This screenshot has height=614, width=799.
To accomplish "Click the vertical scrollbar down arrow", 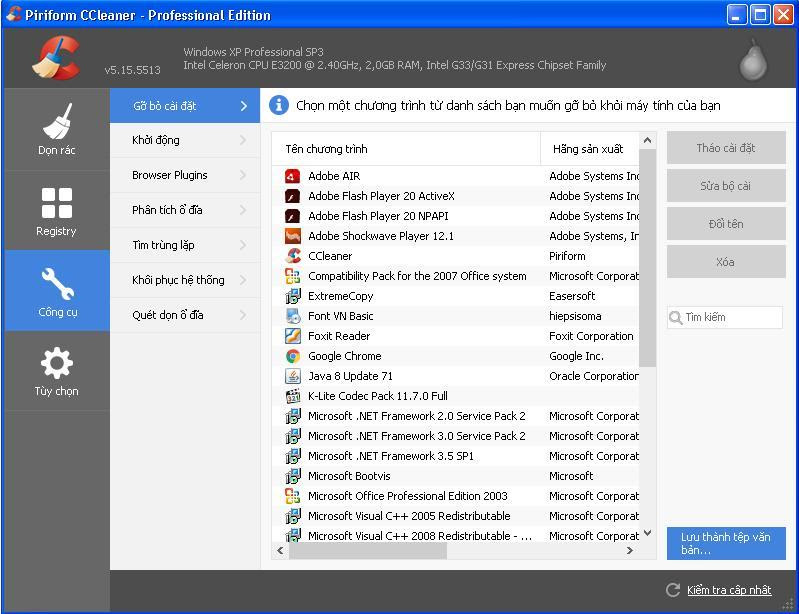I will (x=647, y=533).
